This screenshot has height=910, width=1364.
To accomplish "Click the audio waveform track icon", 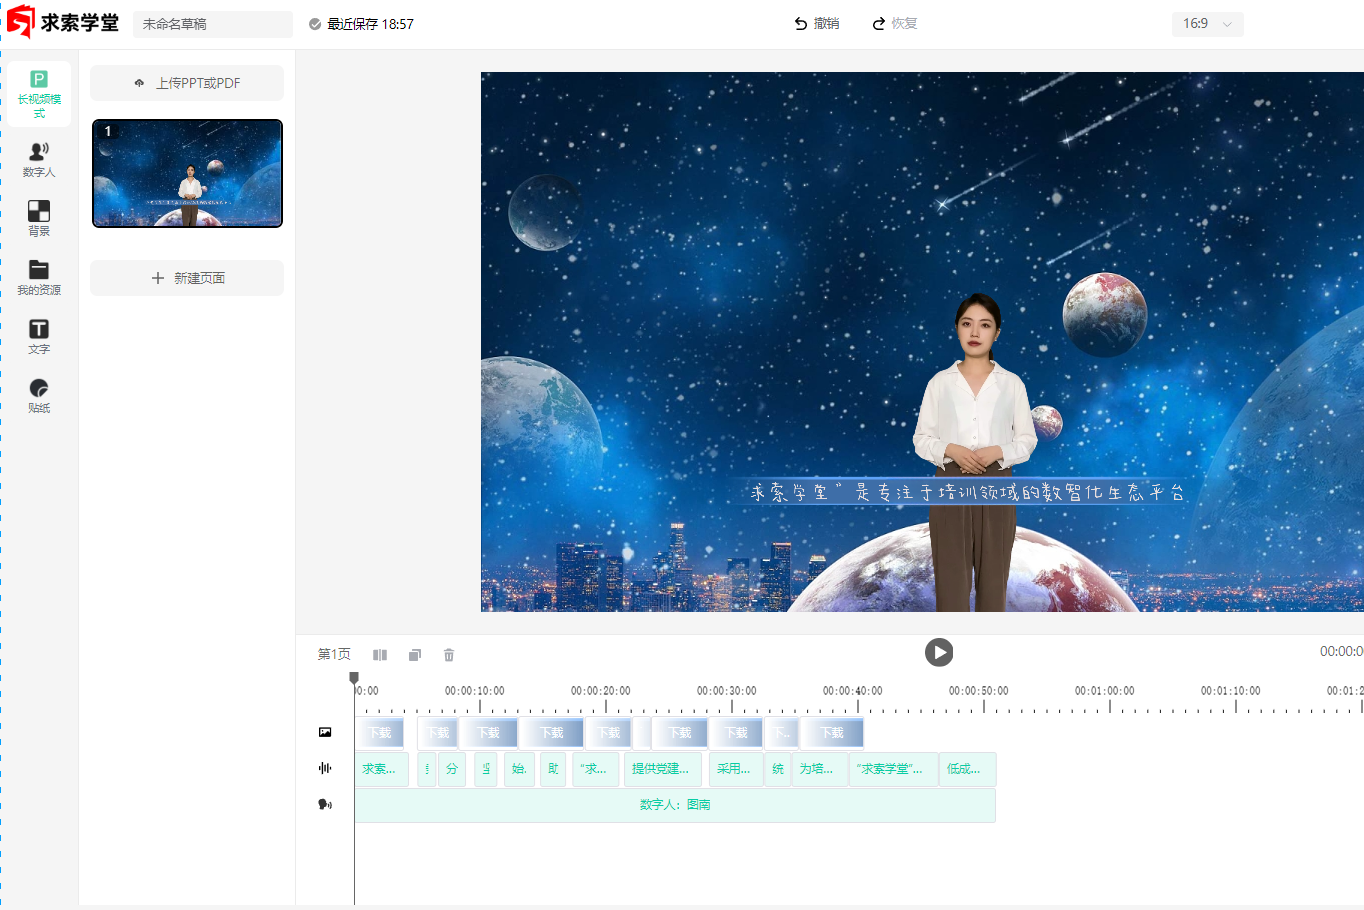I will (x=325, y=768).
